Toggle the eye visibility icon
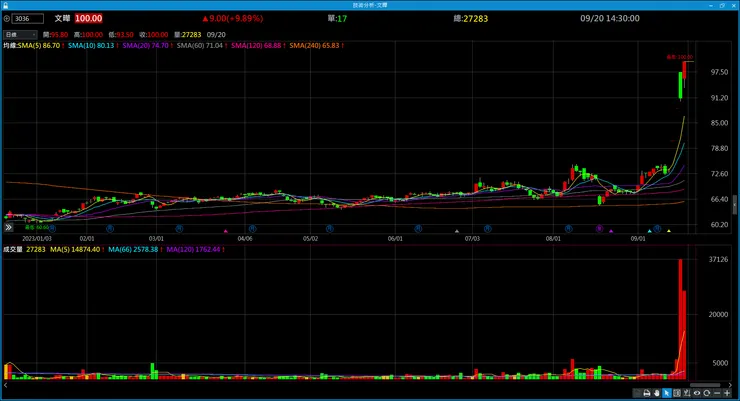This screenshot has height=401, width=740. [x=697, y=393]
